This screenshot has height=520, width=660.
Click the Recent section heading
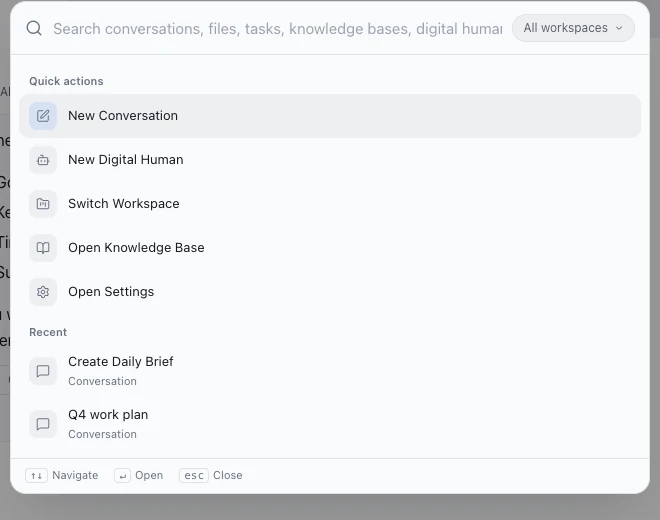pos(48,332)
